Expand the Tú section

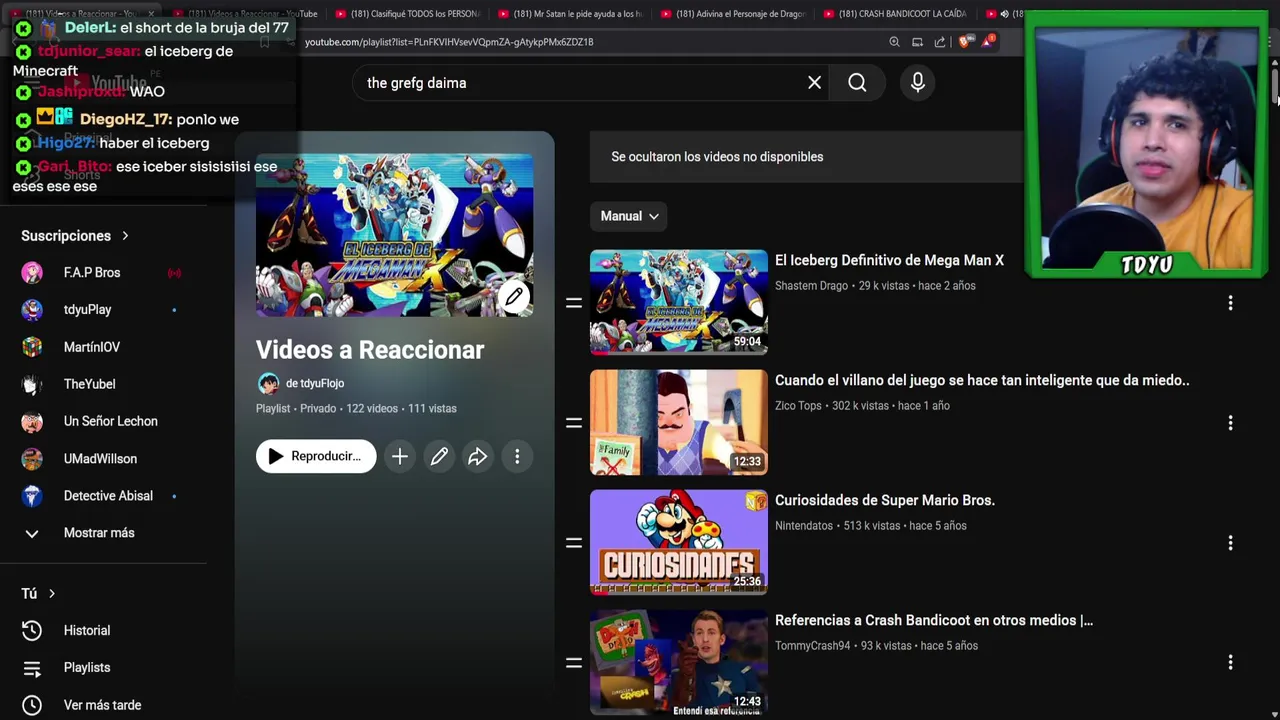[38, 594]
